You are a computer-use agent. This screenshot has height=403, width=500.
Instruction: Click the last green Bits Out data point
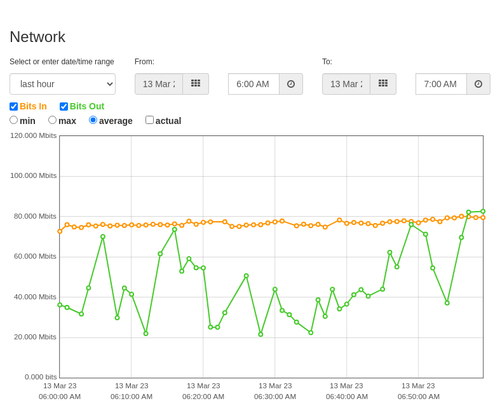pyautogui.click(x=483, y=211)
